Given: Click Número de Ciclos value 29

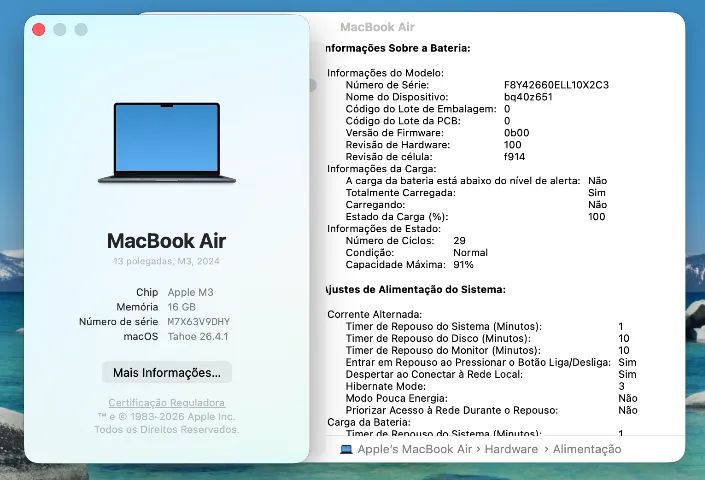Looking at the screenshot, I should click(x=460, y=240).
